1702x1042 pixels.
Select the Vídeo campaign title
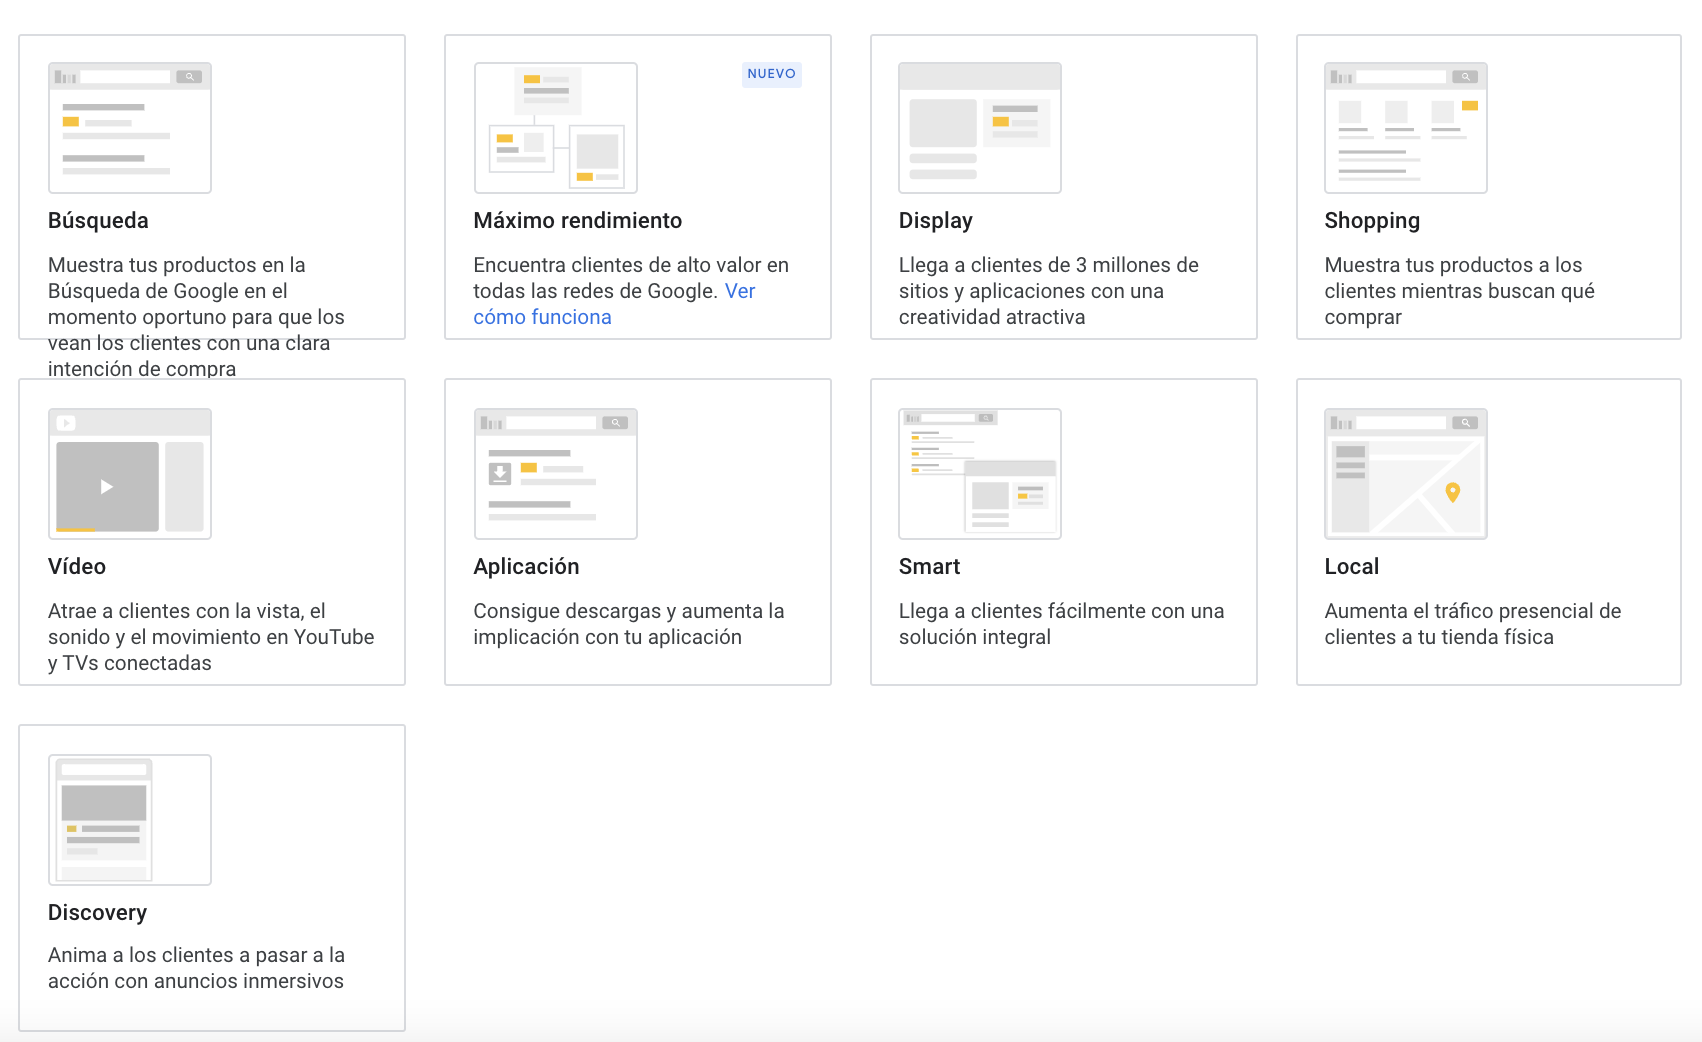[77, 567]
